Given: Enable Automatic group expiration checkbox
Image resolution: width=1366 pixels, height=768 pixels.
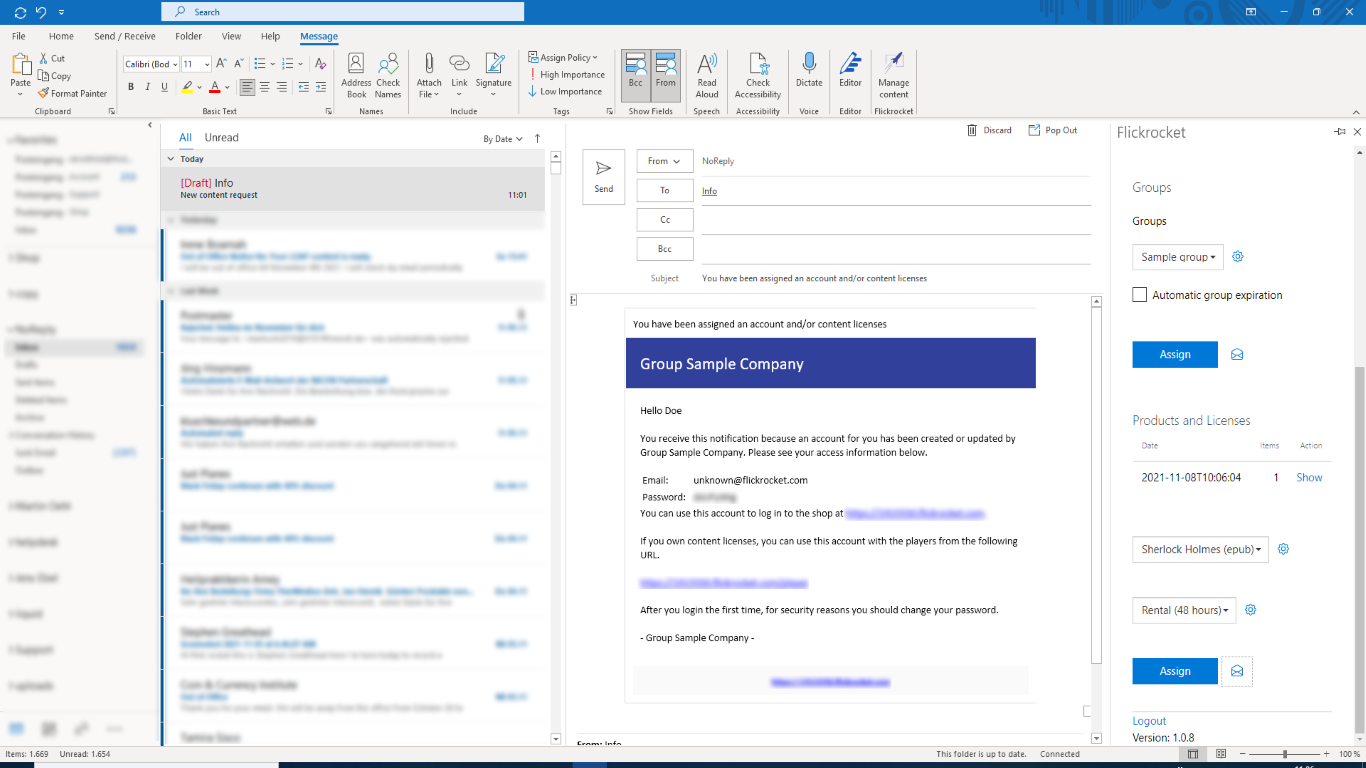Looking at the screenshot, I should point(1140,295).
